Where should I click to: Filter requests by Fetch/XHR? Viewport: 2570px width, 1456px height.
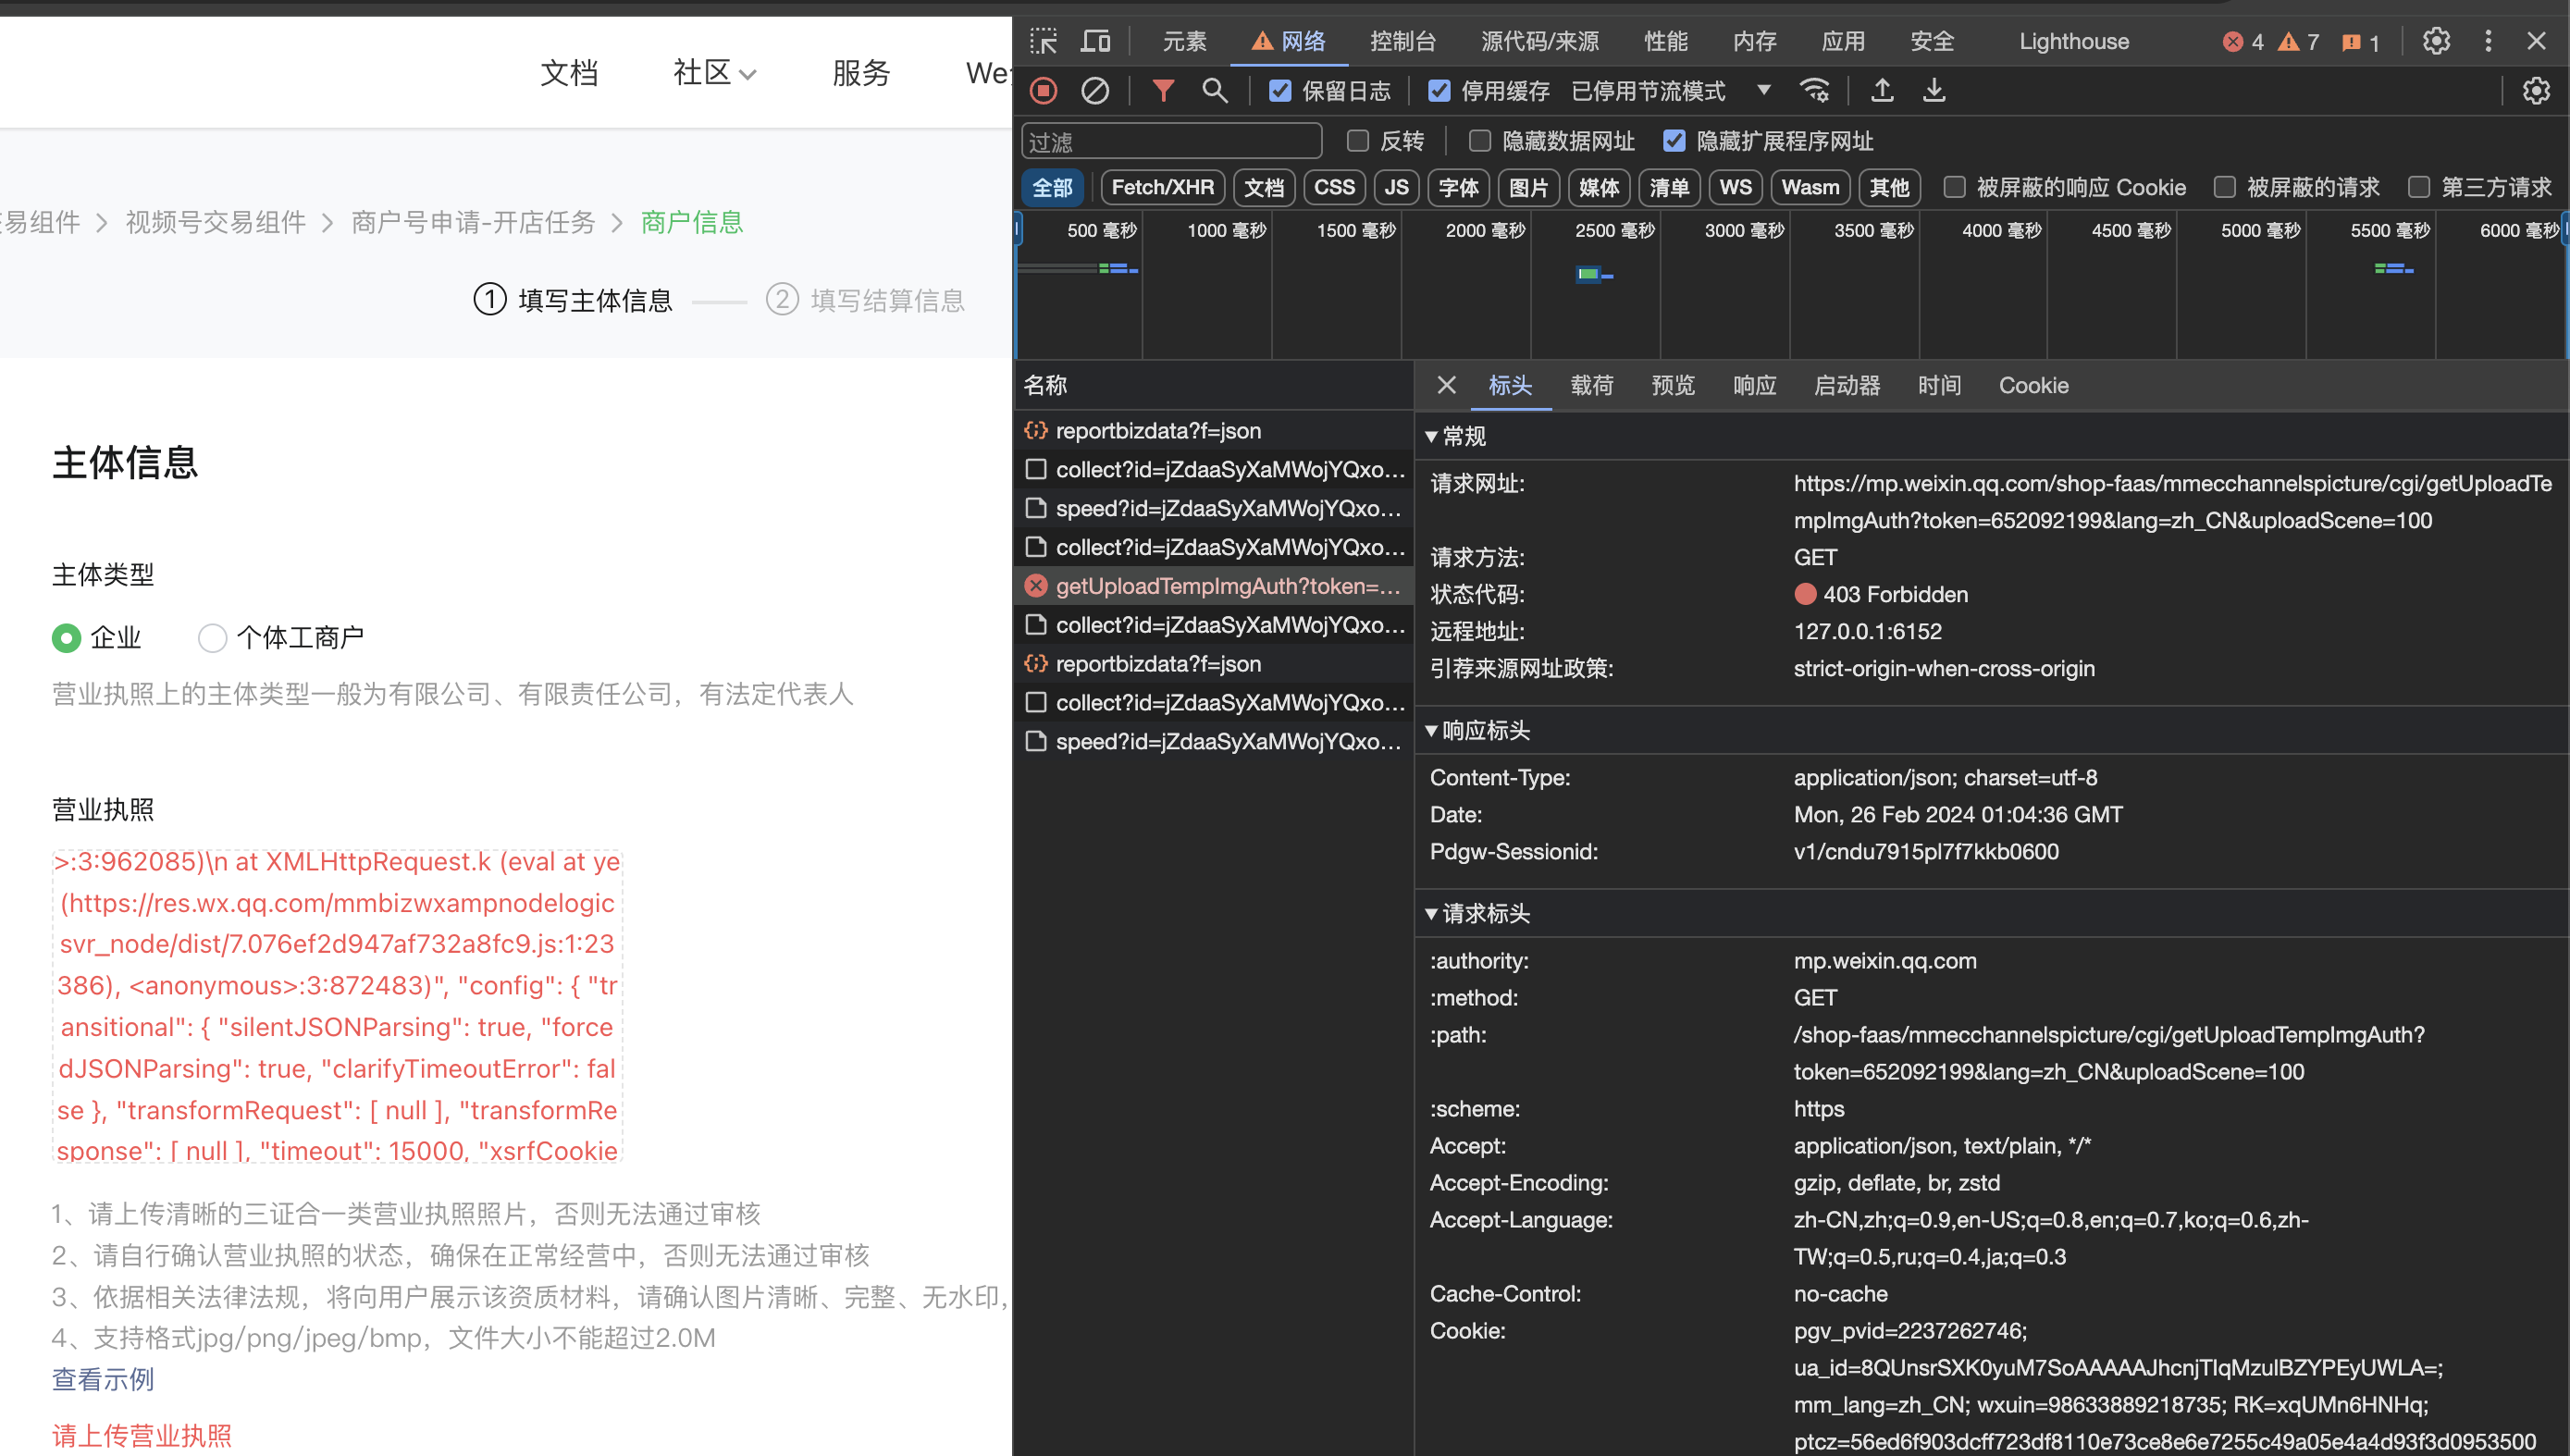pyautogui.click(x=1162, y=188)
